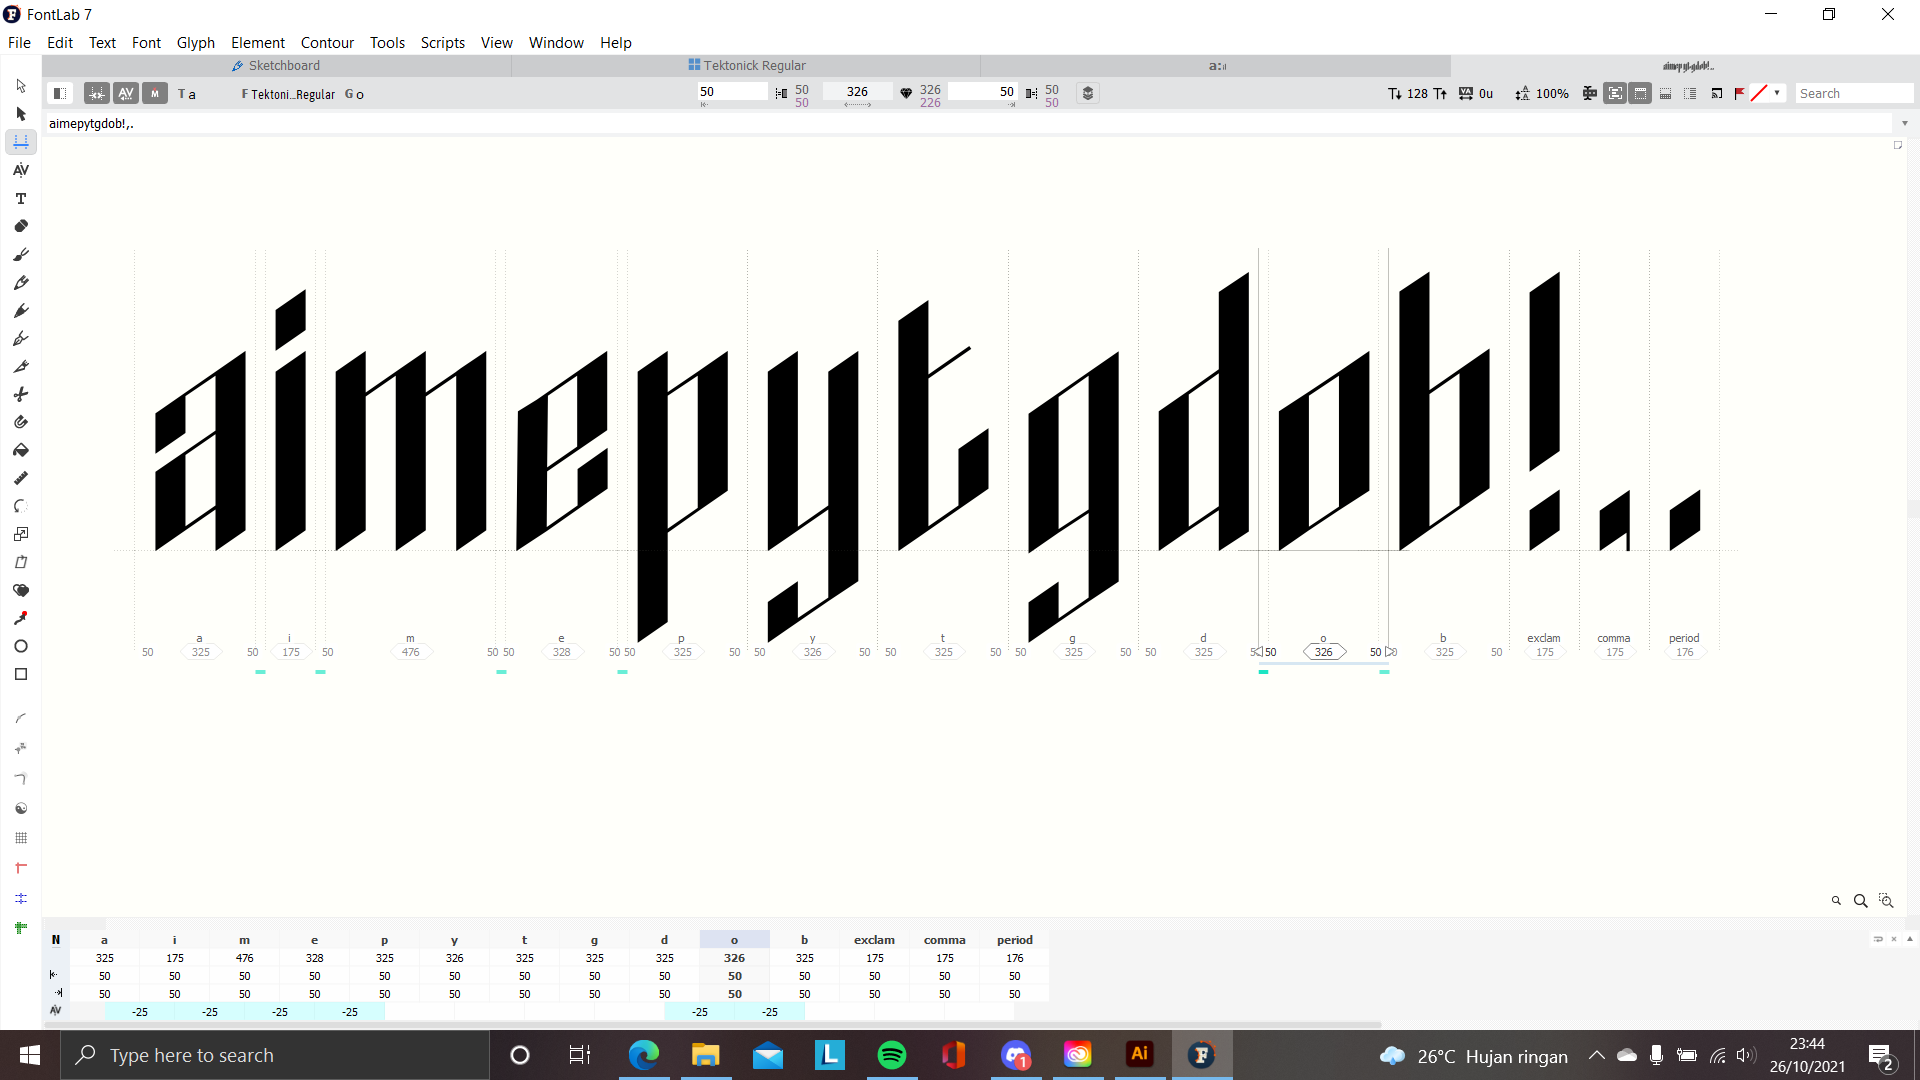Click the zoom-to-fit magnifier icon
Viewport: 1920px width, 1080px height.
[x=1886, y=901]
